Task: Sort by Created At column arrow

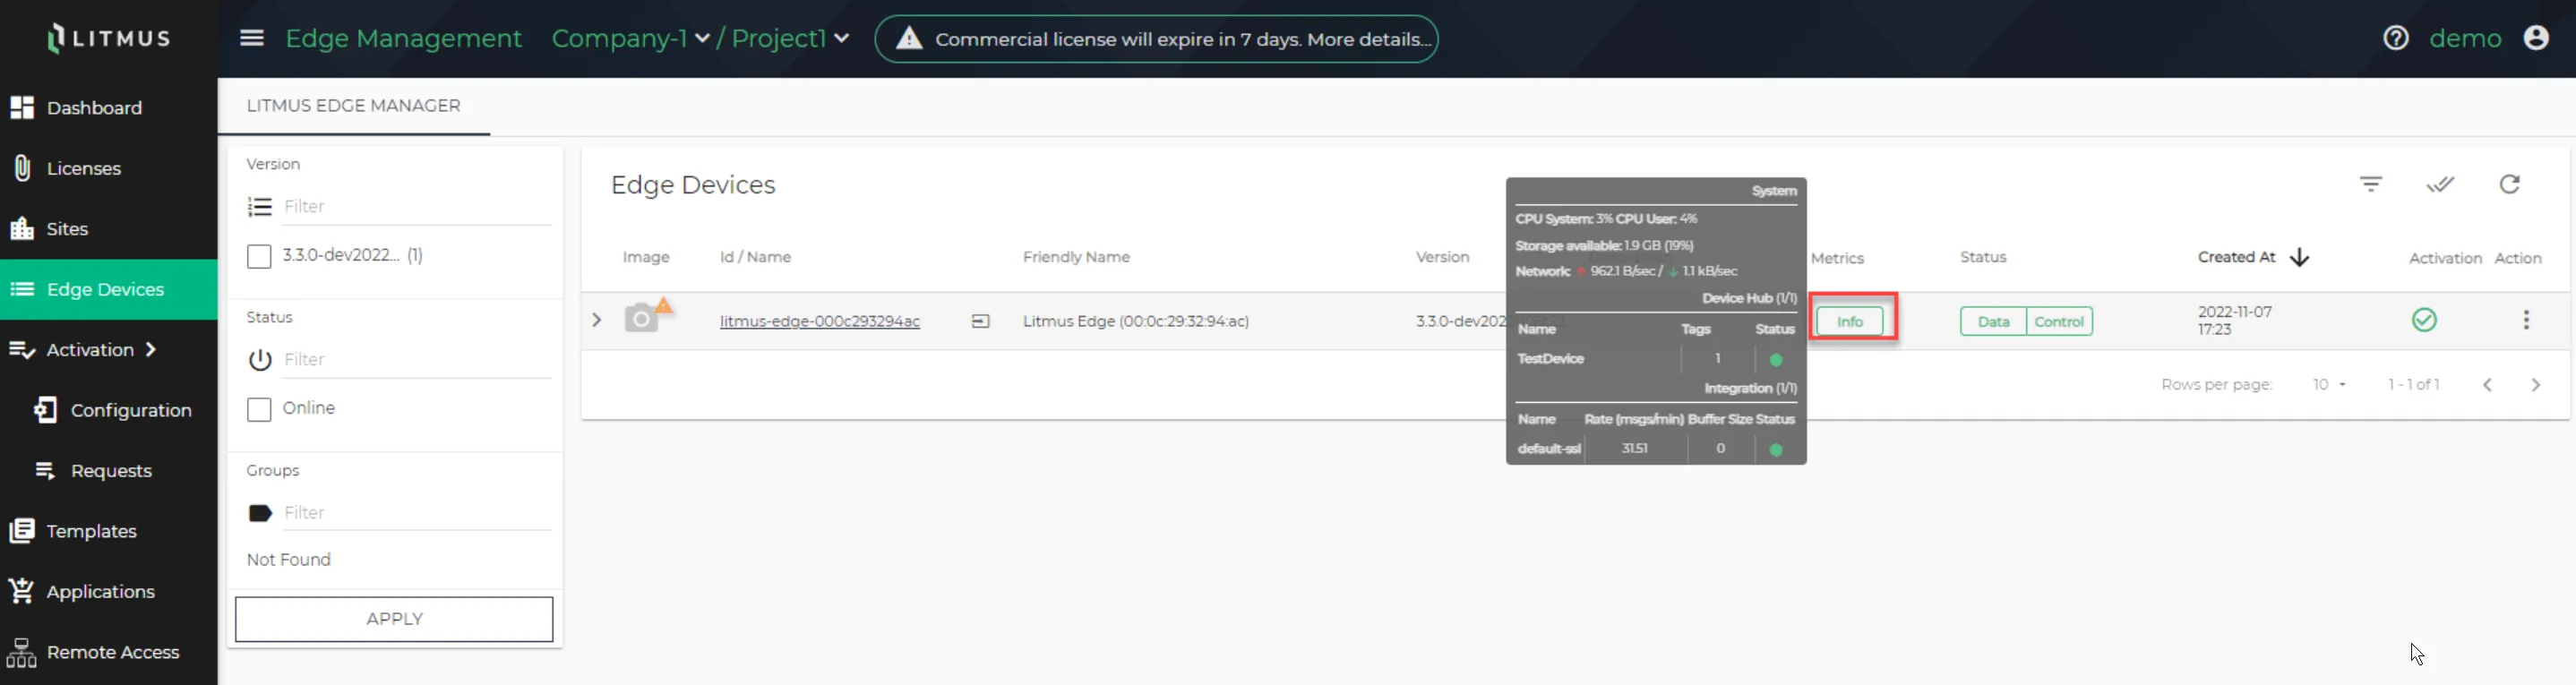Action: (2299, 258)
